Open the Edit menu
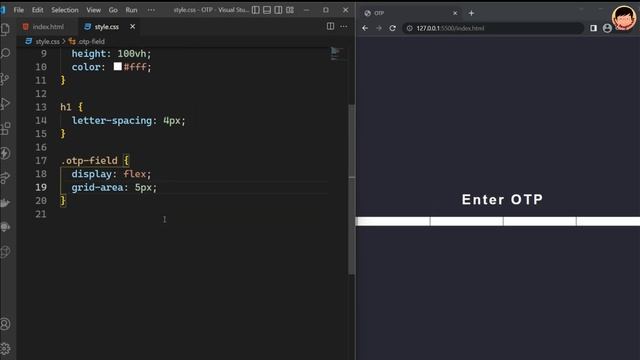 coord(38,10)
